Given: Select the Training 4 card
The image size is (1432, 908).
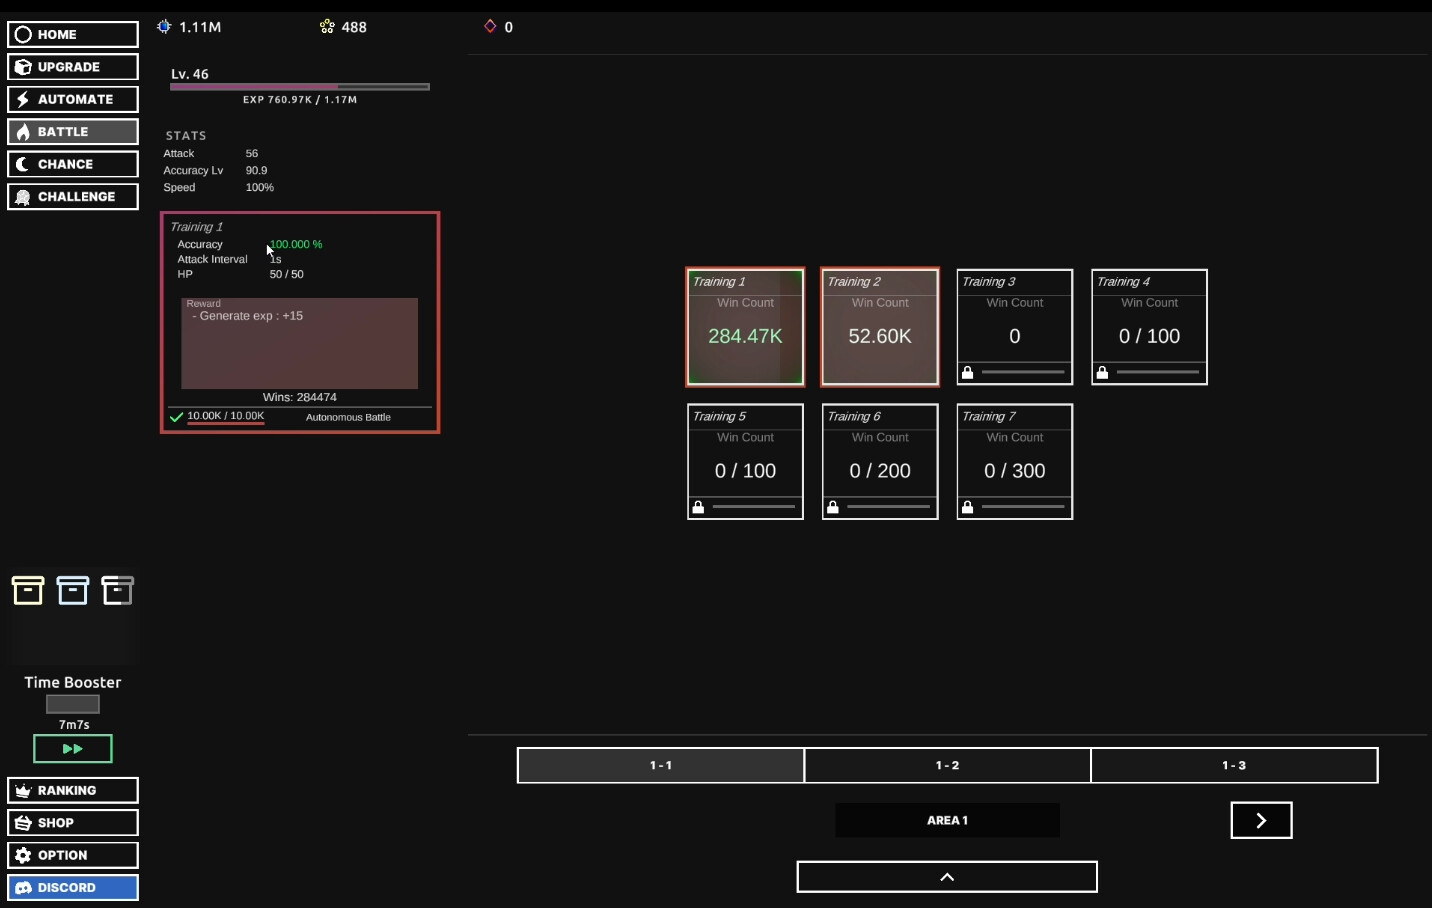Looking at the screenshot, I should [1148, 327].
